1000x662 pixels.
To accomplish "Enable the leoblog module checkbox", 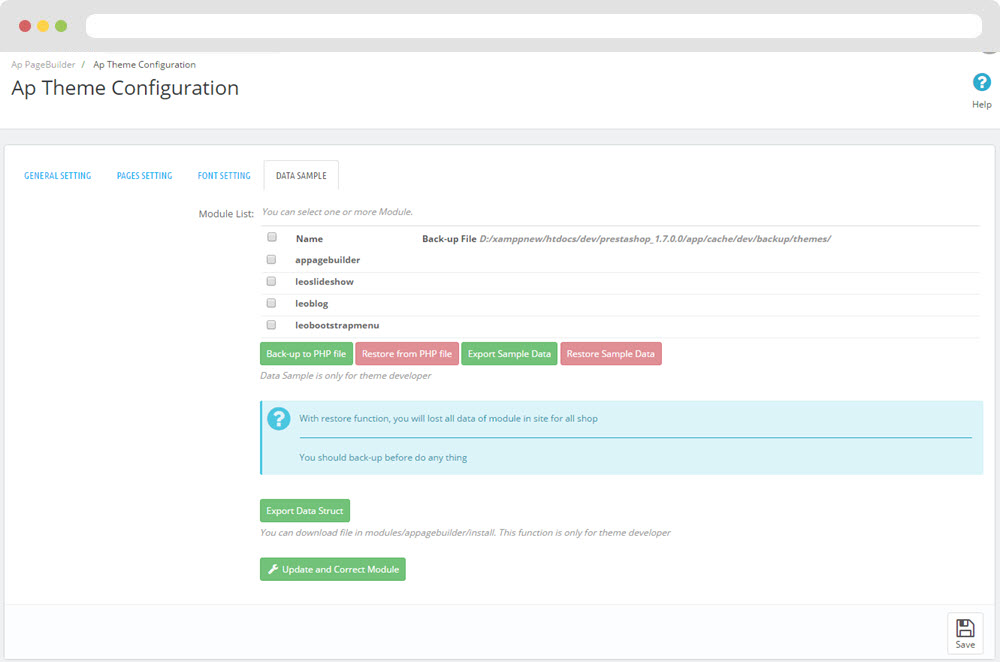I will (x=272, y=303).
